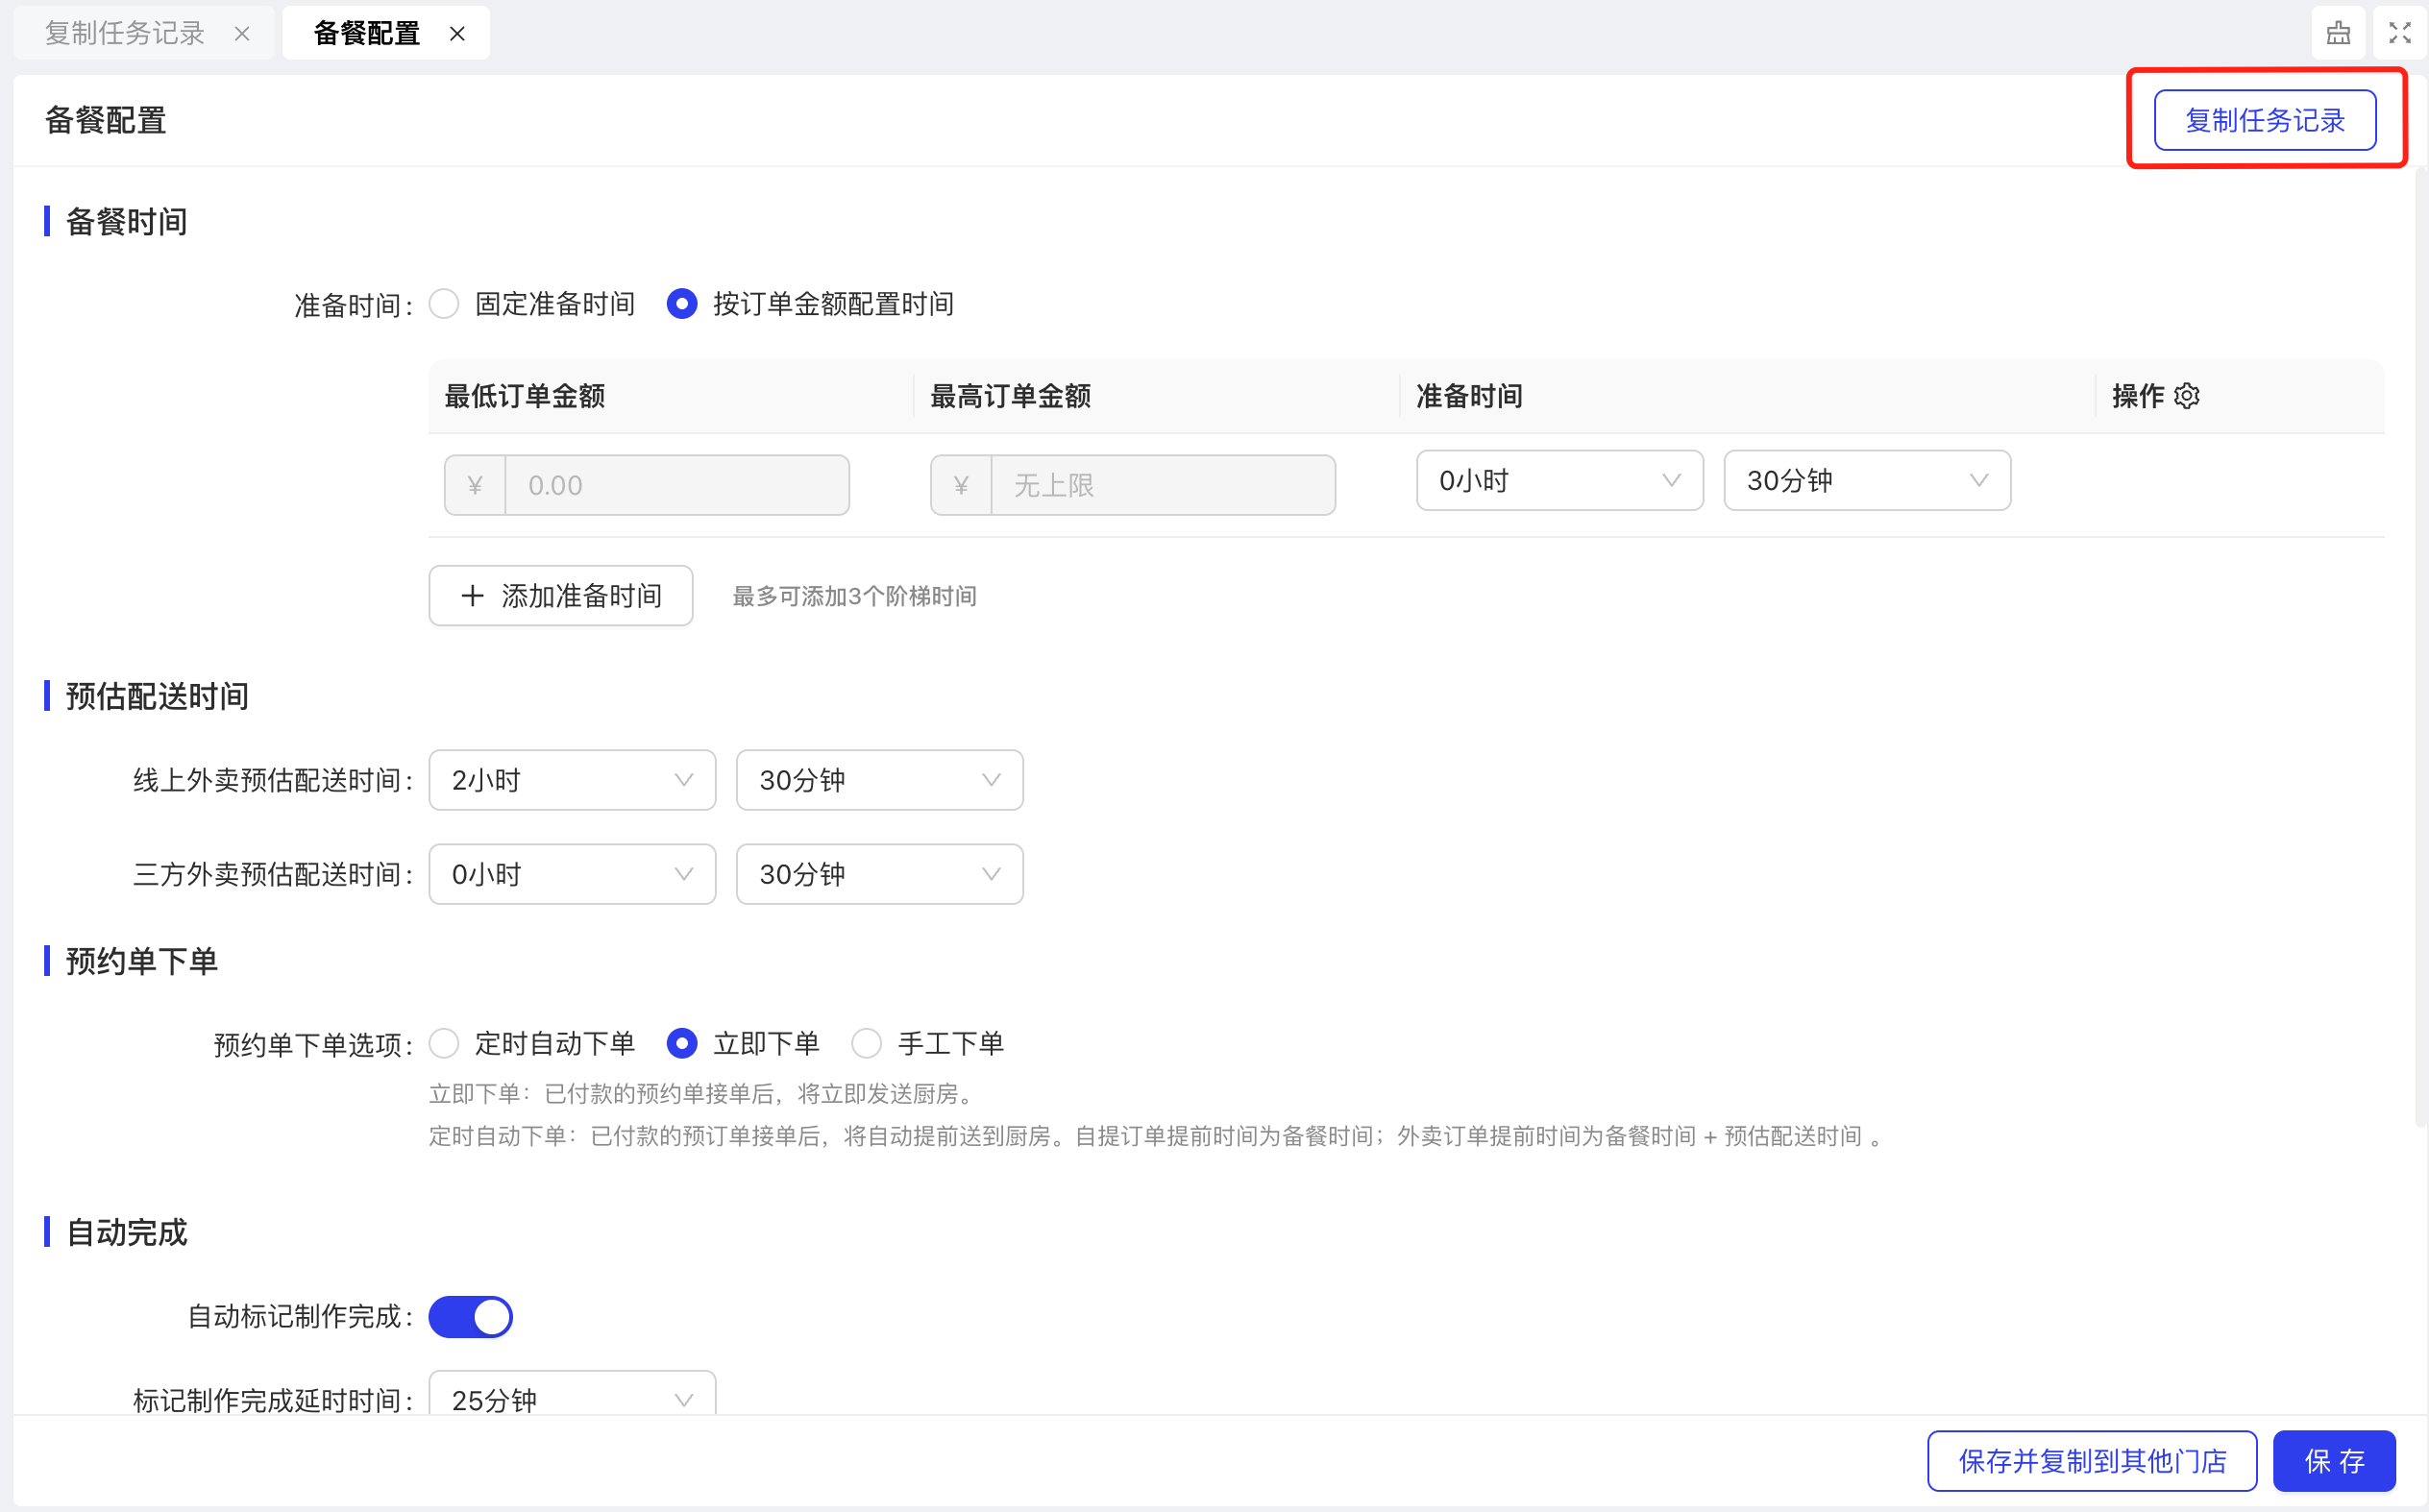Viewport: 2429px width, 1512px height.
Task: Click the 预估配送时间 section heading
Action: [x=157, y=696]
